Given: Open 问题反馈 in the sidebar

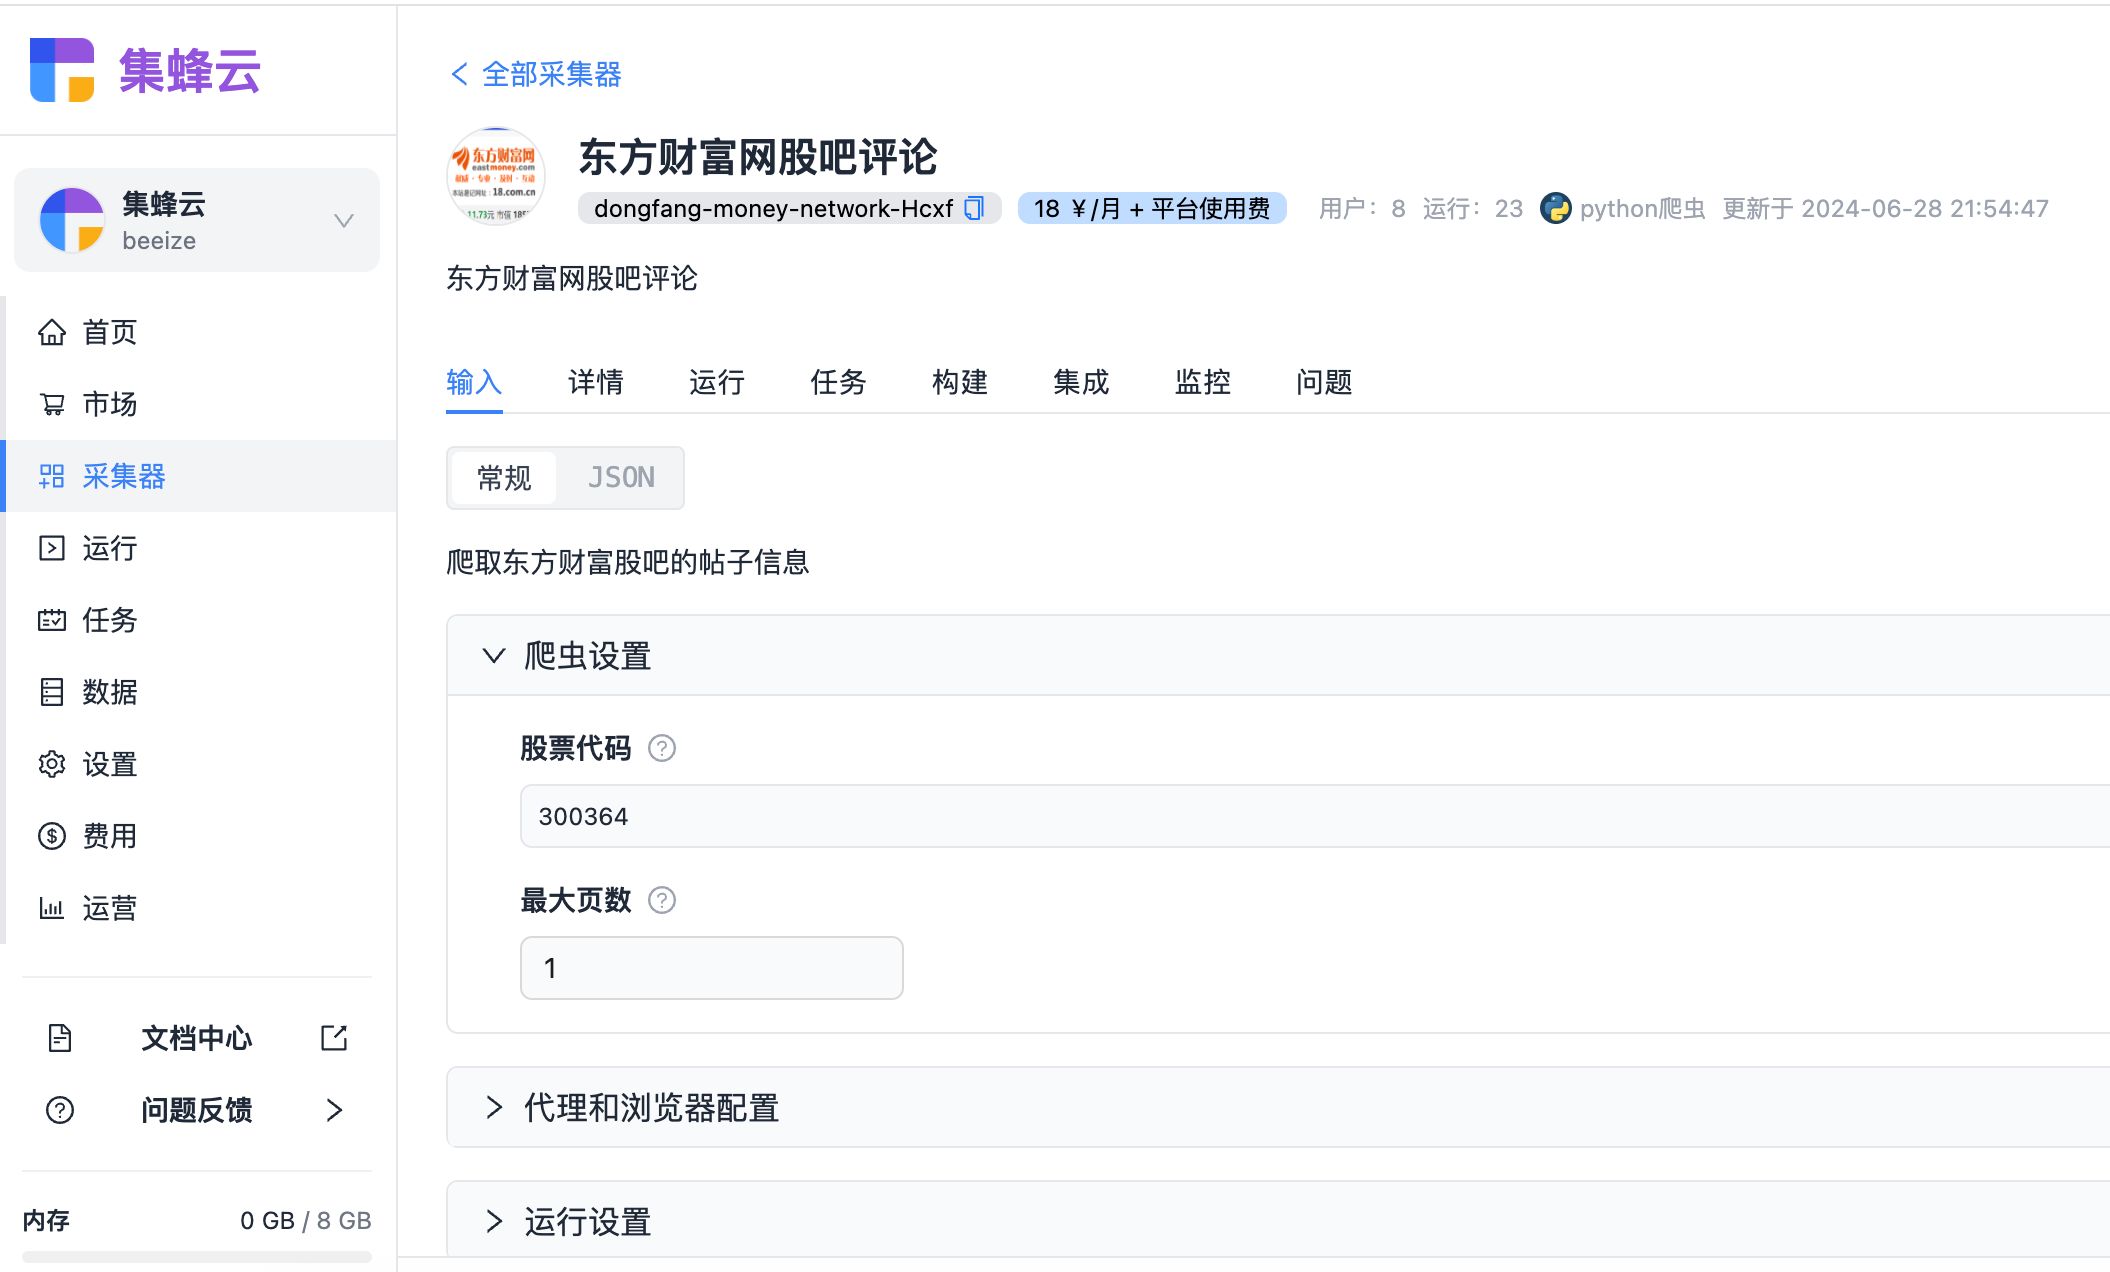Looking at the screenshot, I should click(x=197, y=1110).
